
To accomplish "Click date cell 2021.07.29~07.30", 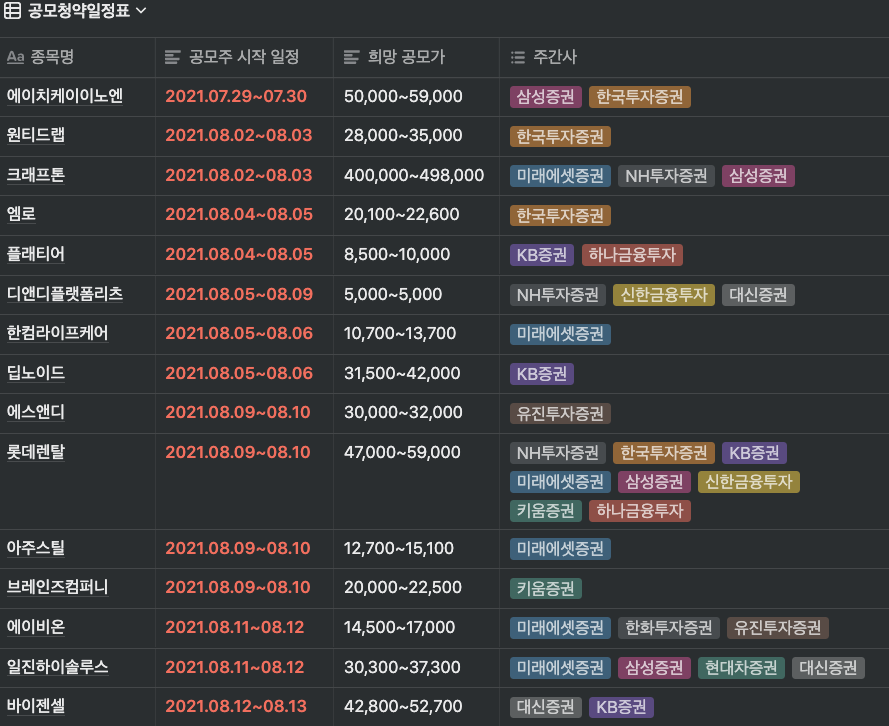I will click(x=236, y=96).
